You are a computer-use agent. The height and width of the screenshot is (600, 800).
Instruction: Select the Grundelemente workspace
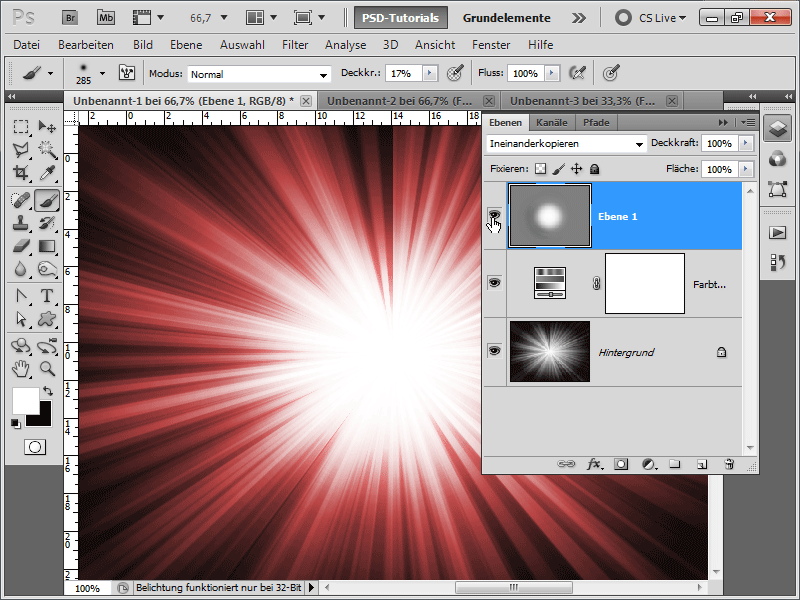pos(507,18)
